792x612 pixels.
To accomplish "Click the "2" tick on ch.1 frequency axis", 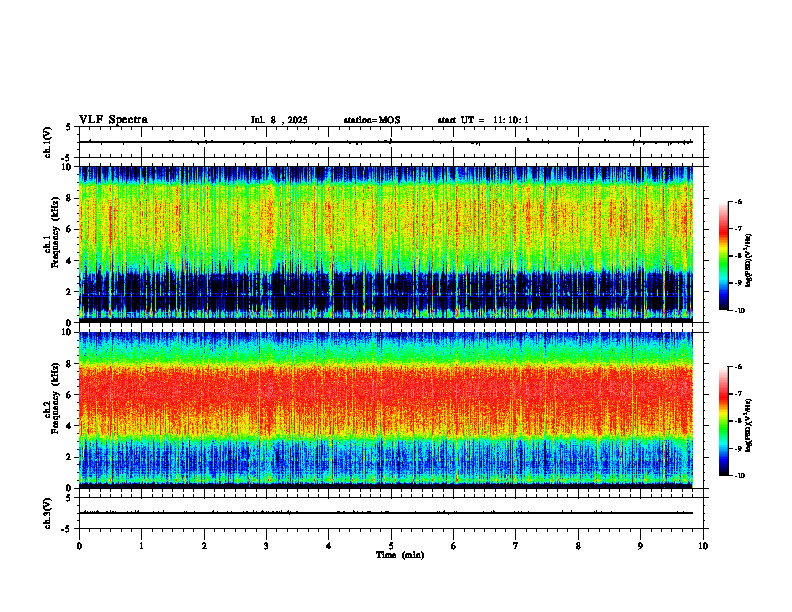I will [x=69, y=292].
